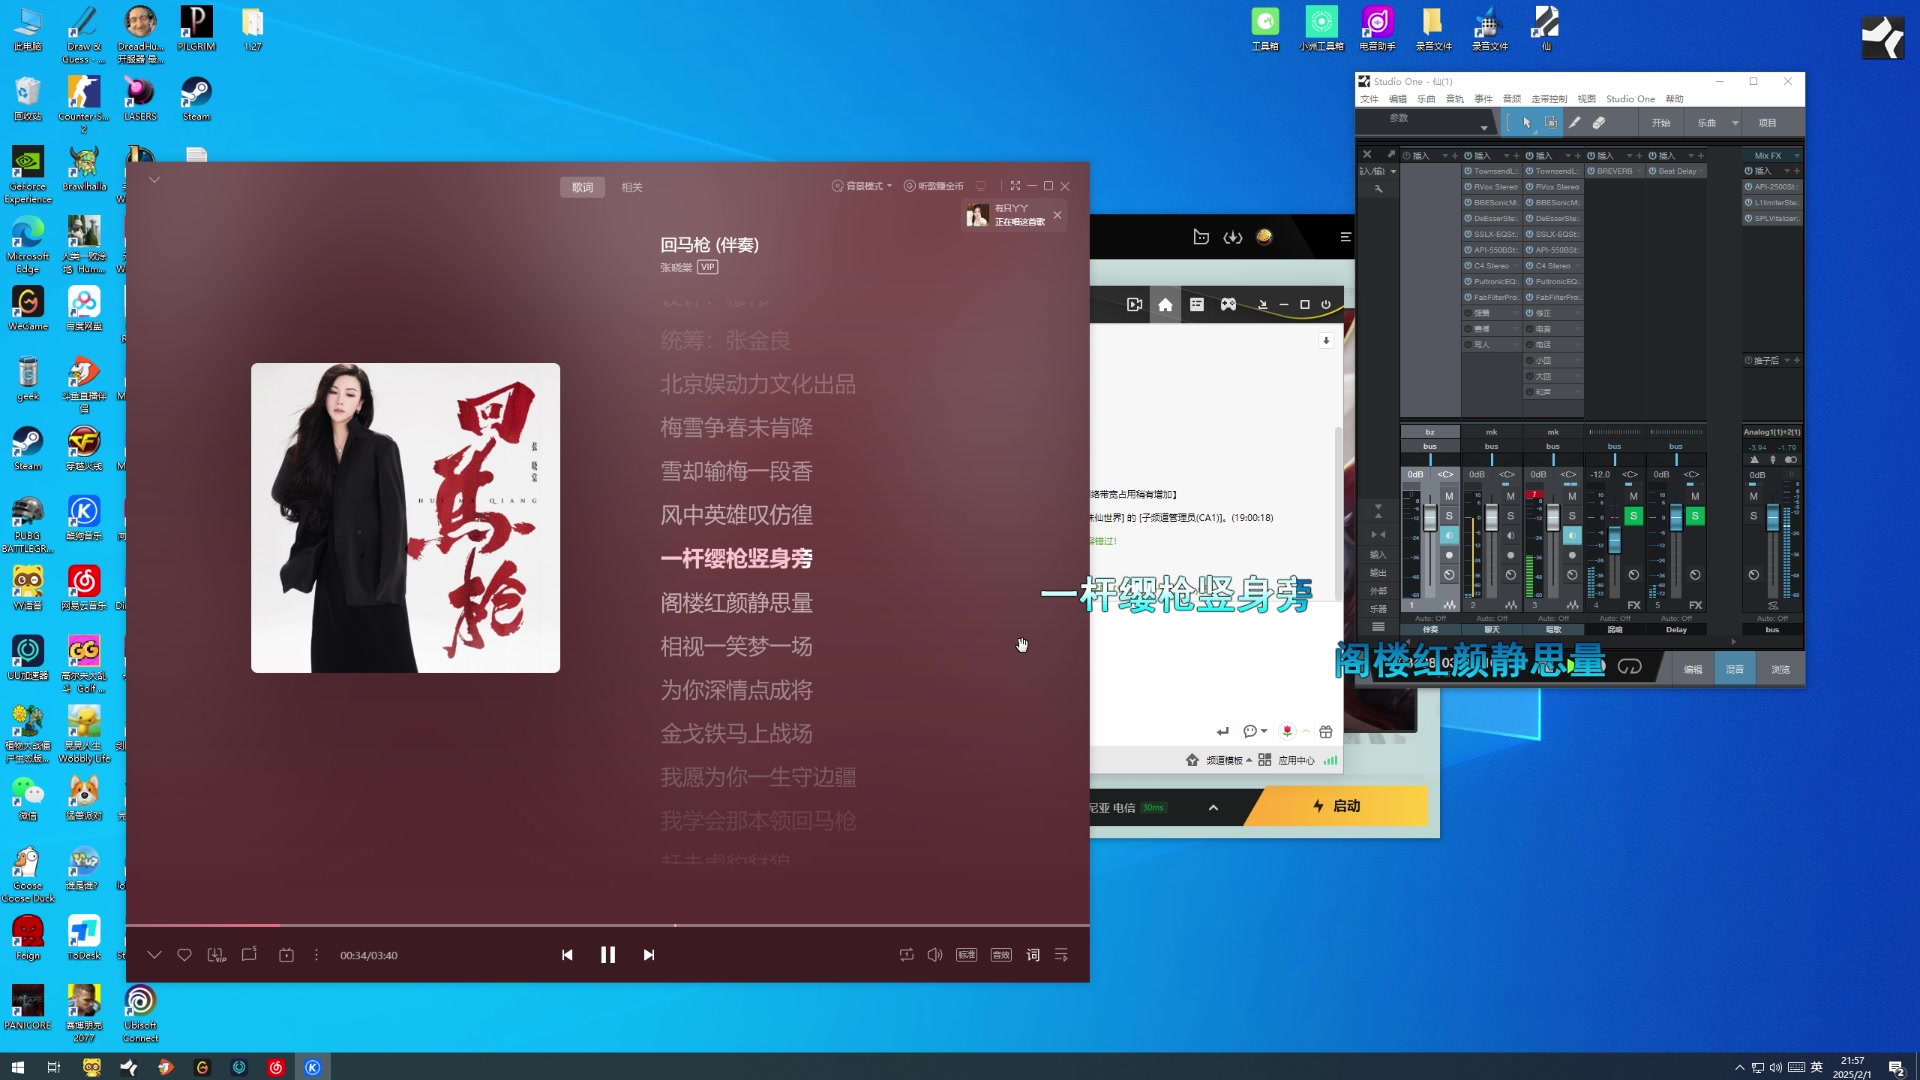
Task: Unsolo the 混响 FX channel
Action: tap(1633, 516)
